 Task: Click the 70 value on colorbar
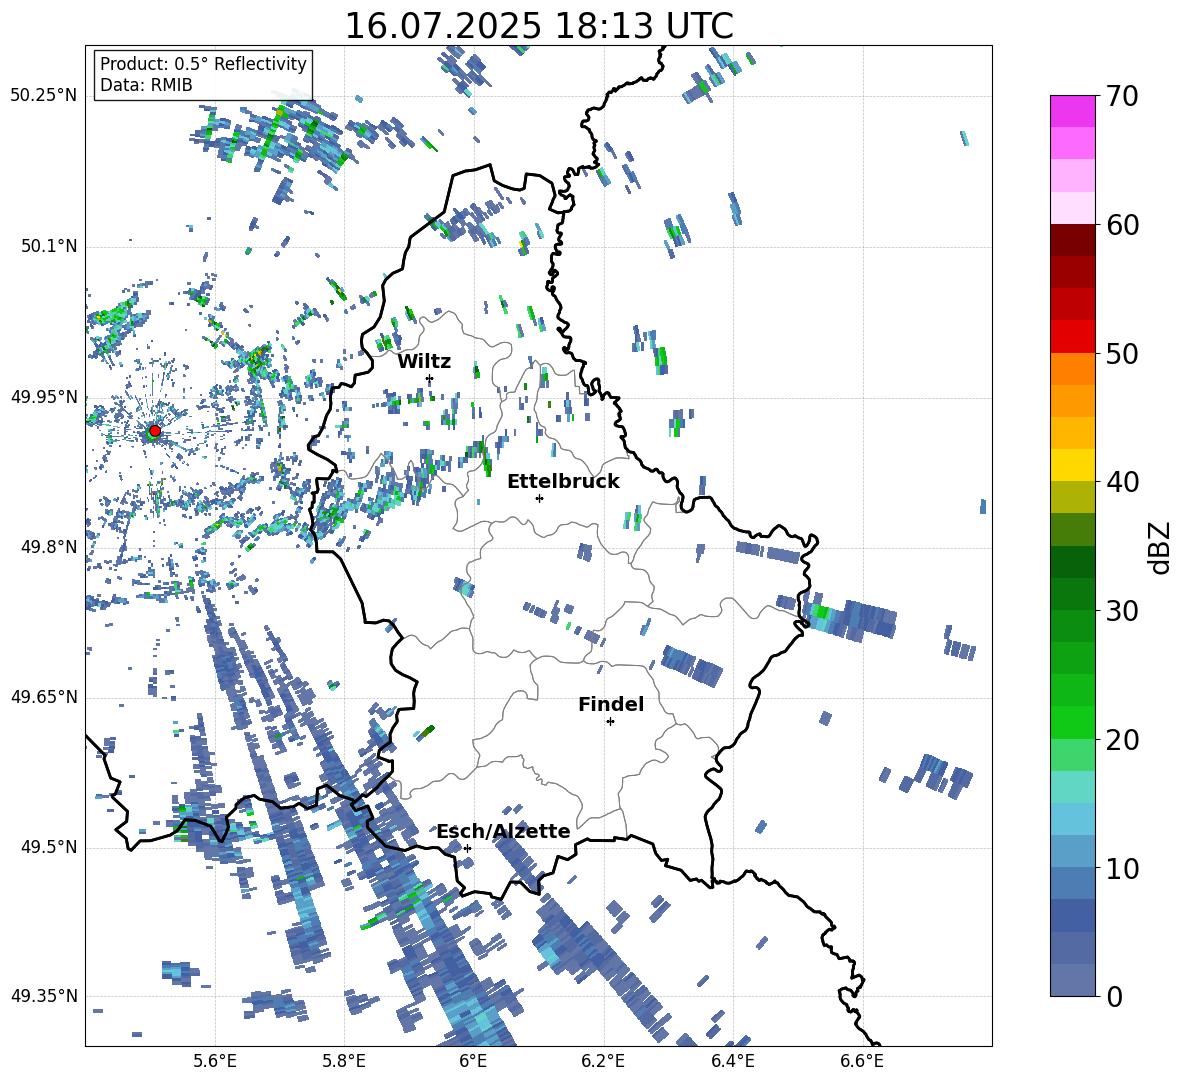click(x=1122, y=96)
